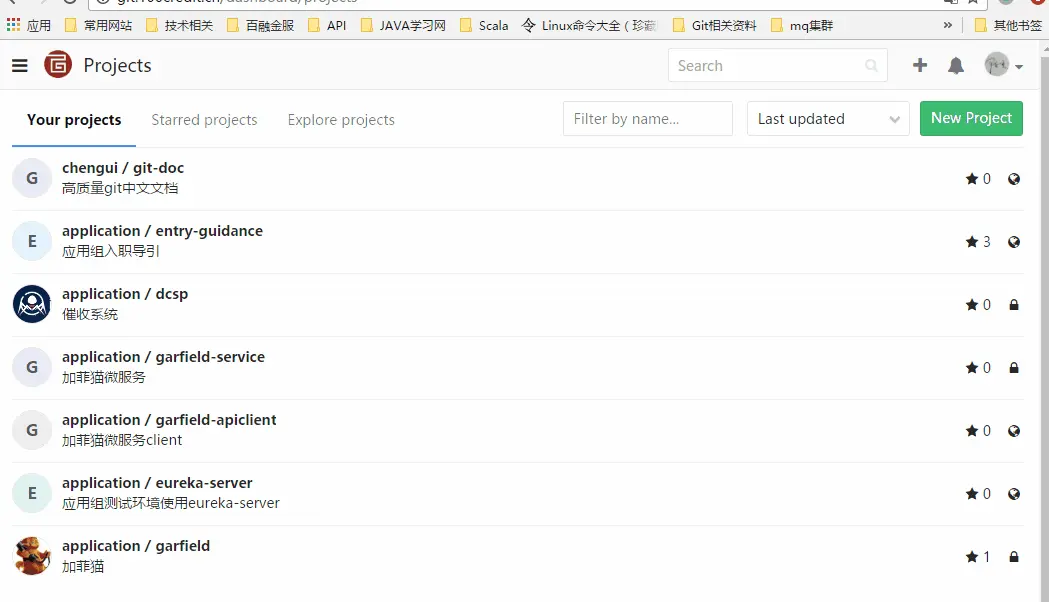
Task: Click the description 催收系统
Action: (x=90, y=314)
